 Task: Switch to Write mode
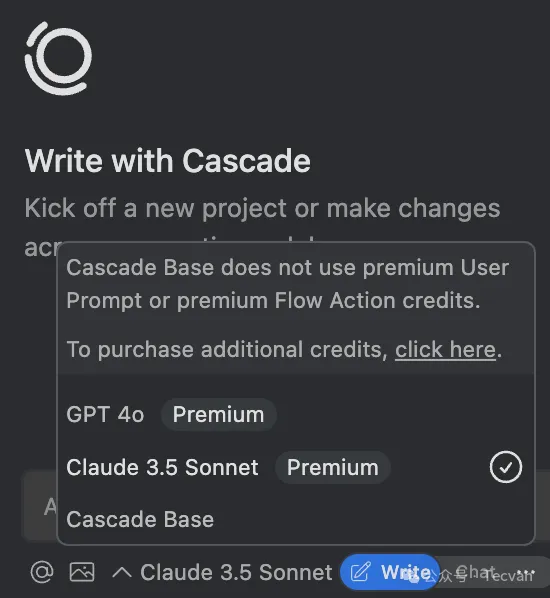pos(389,572)
